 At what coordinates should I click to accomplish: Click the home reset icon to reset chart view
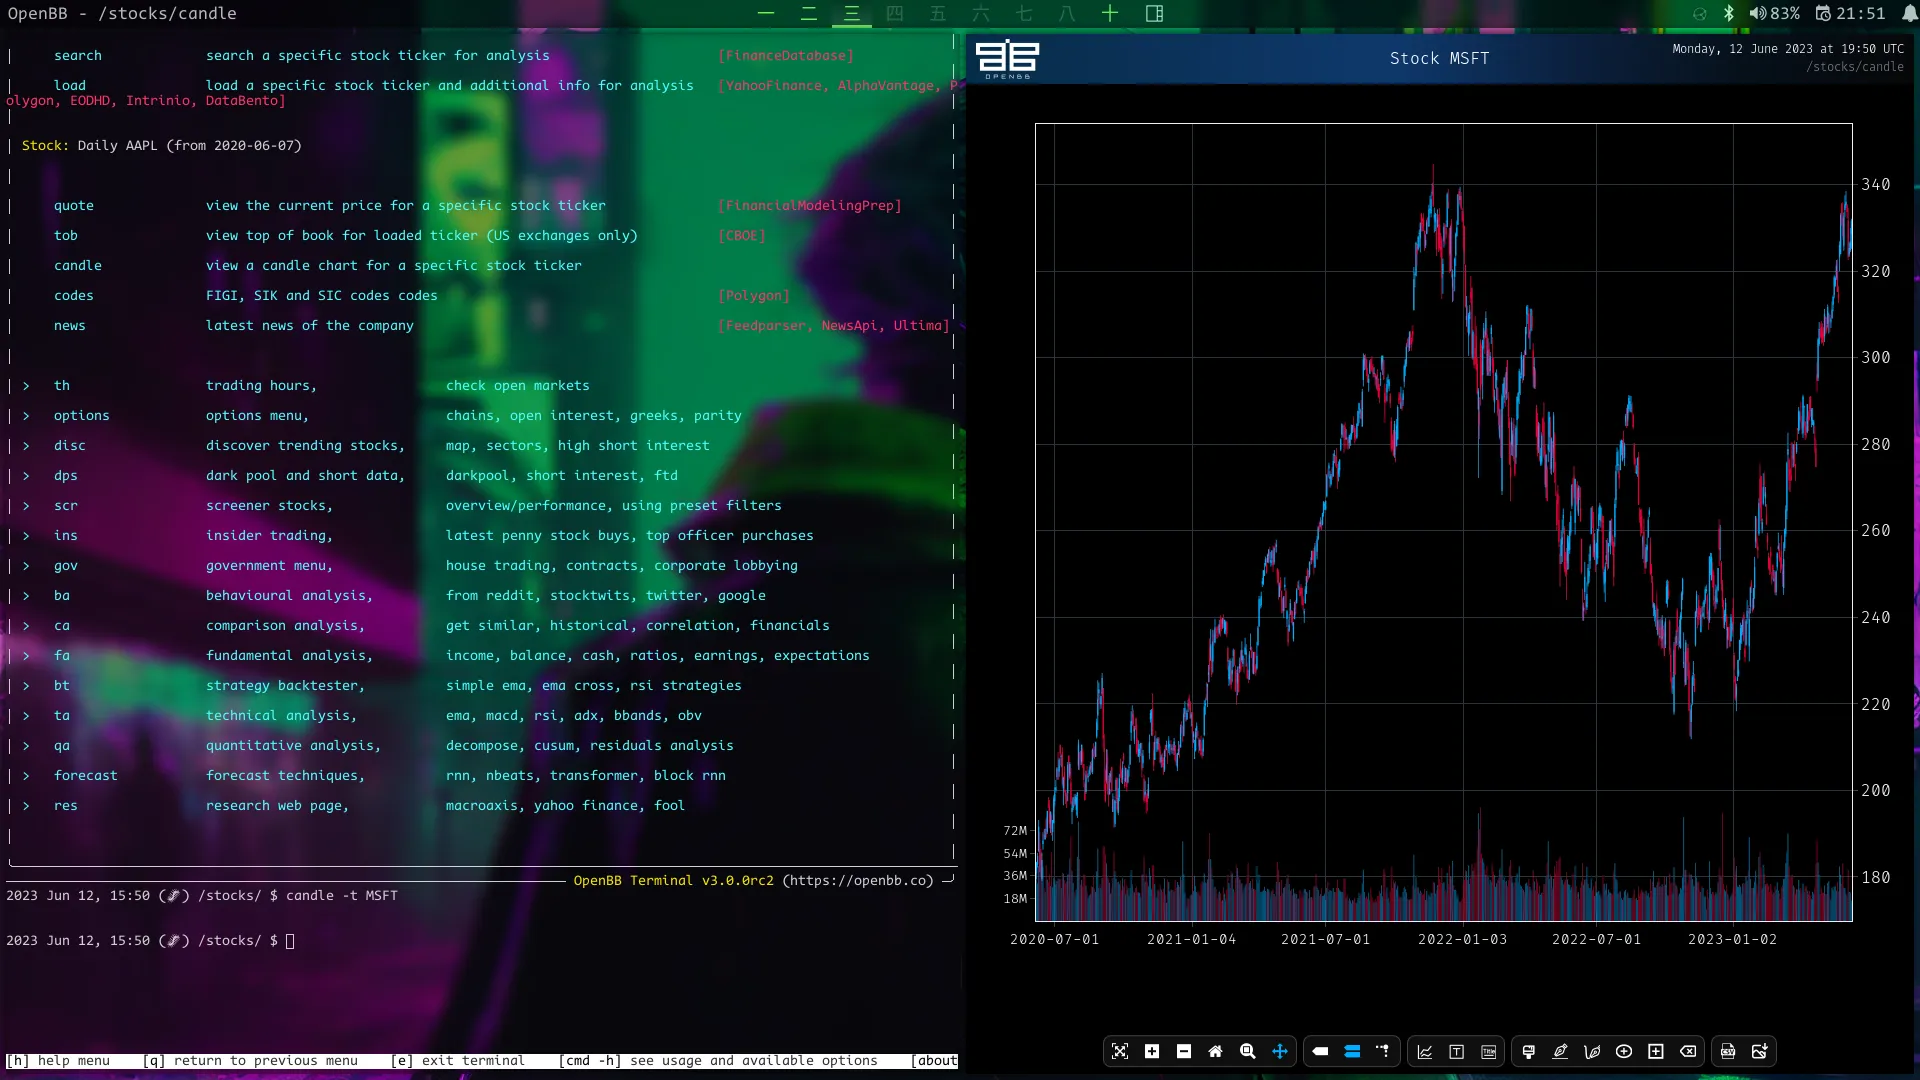(1216, 1051)
